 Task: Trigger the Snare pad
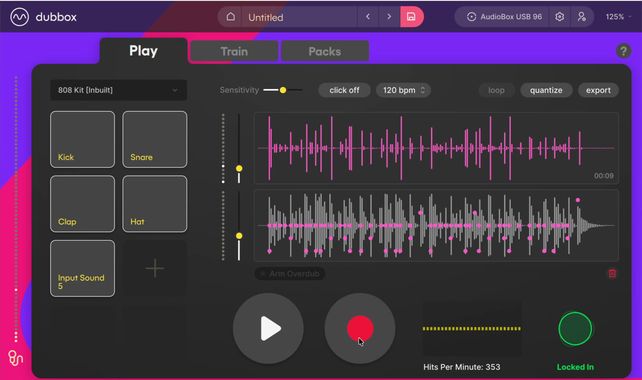click(x=155, y=139)
